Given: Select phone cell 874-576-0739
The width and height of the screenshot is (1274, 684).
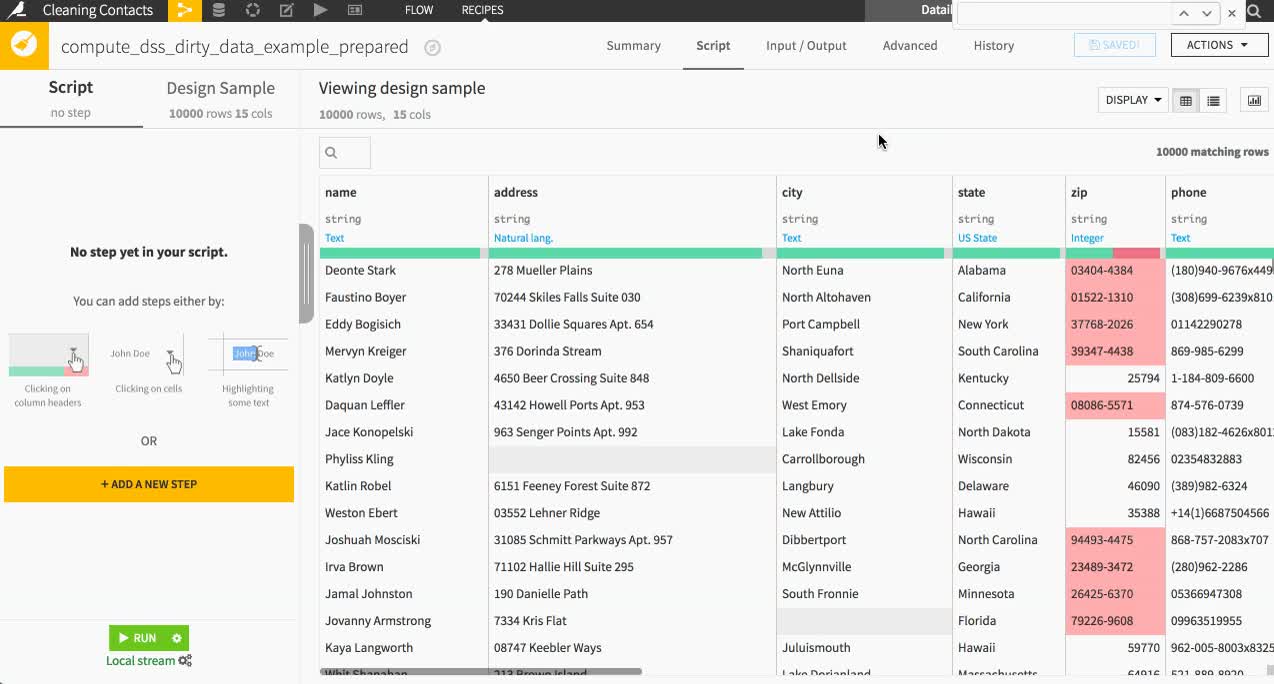Looking at the screenshot, I should pos(1219,405).
